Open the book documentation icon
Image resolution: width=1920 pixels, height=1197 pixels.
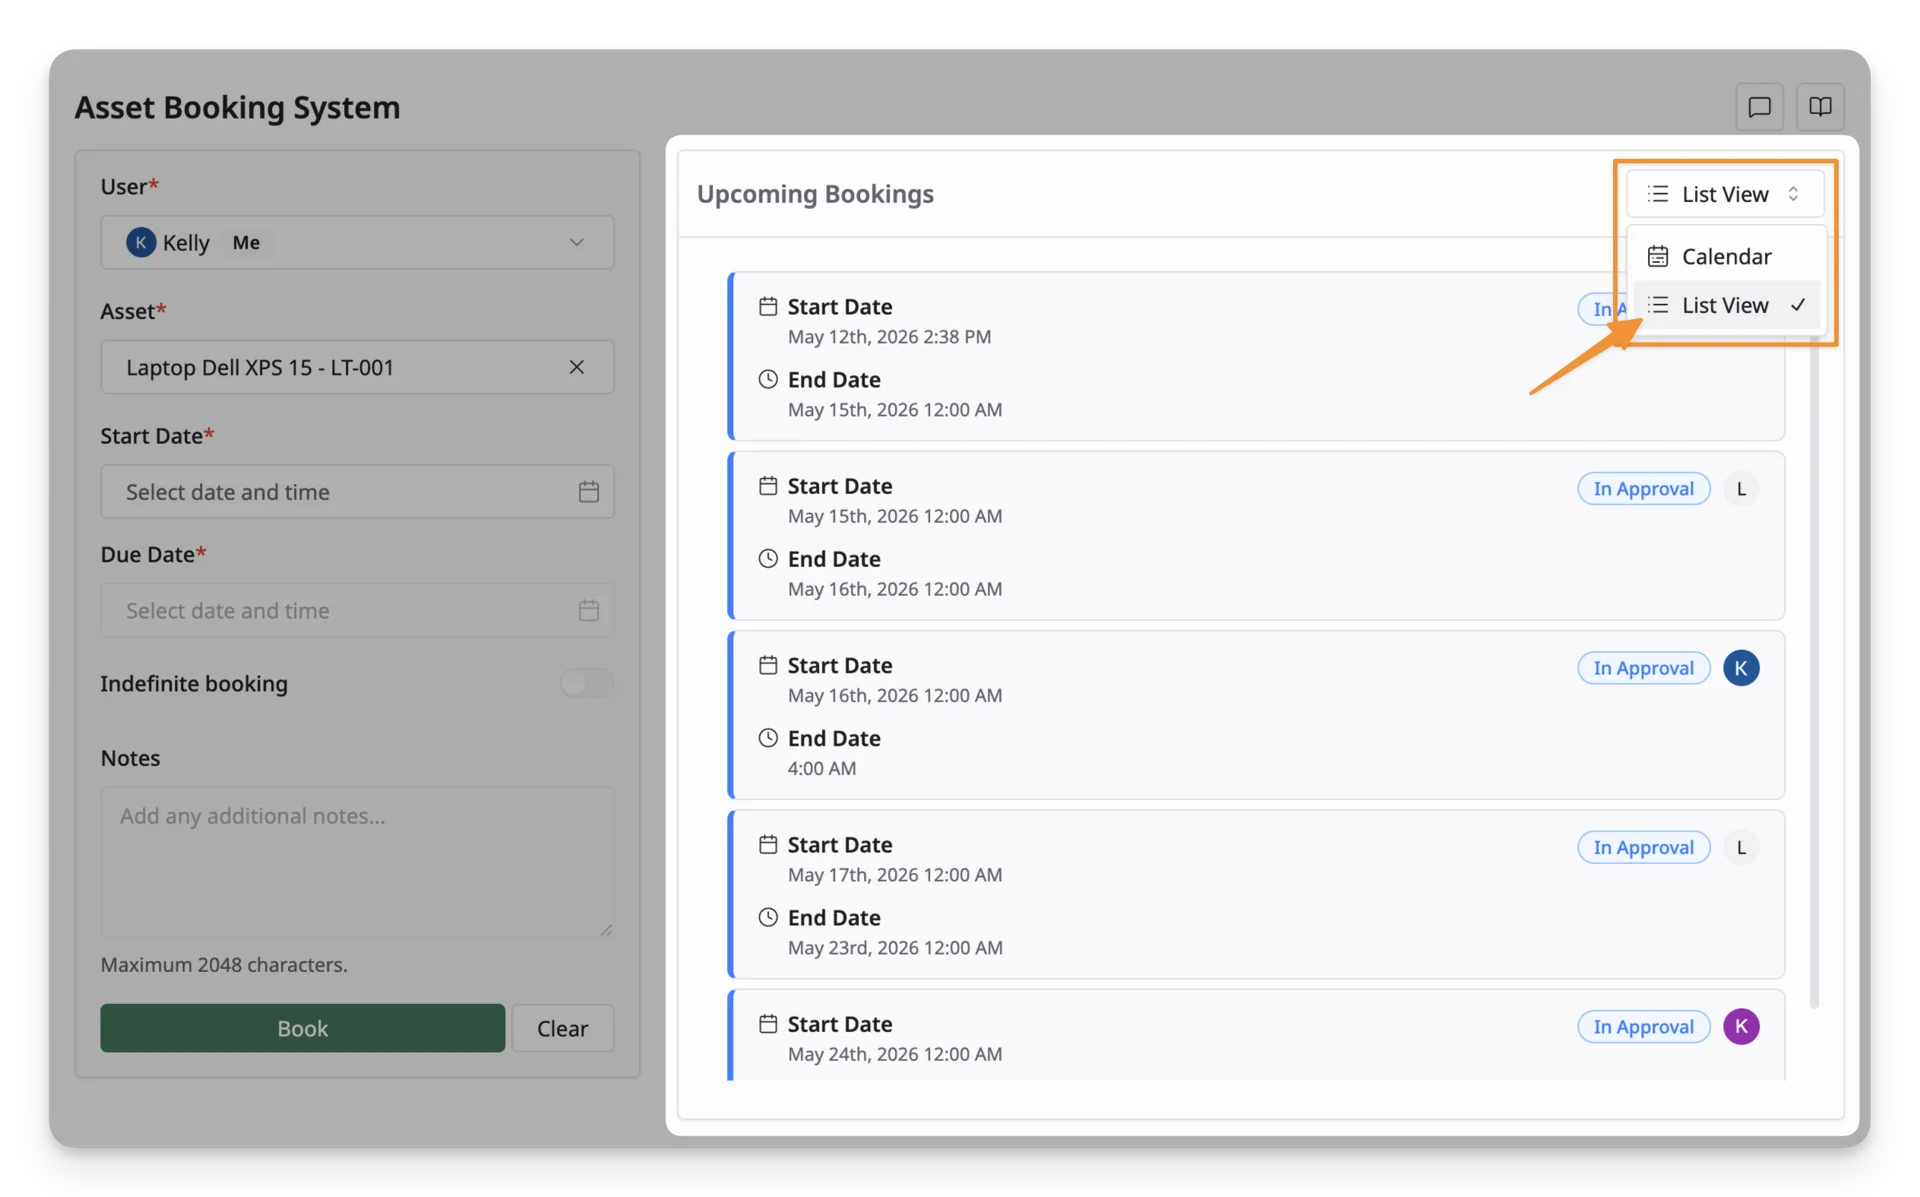1819,106
